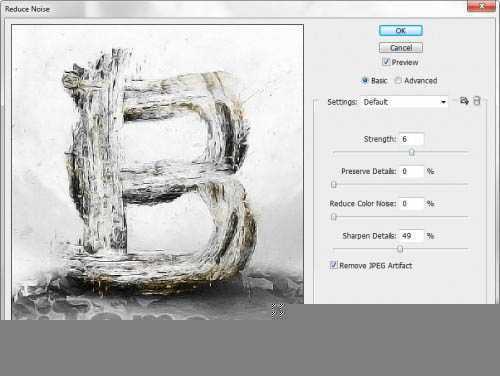This screenshot has height=376, width=500.
Task: Click the Strength value field
Action: [412, 139]
